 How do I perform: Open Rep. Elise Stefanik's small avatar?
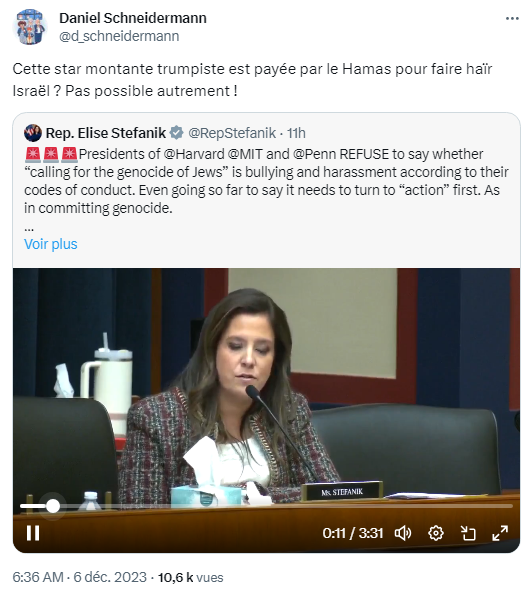(33, 133)
